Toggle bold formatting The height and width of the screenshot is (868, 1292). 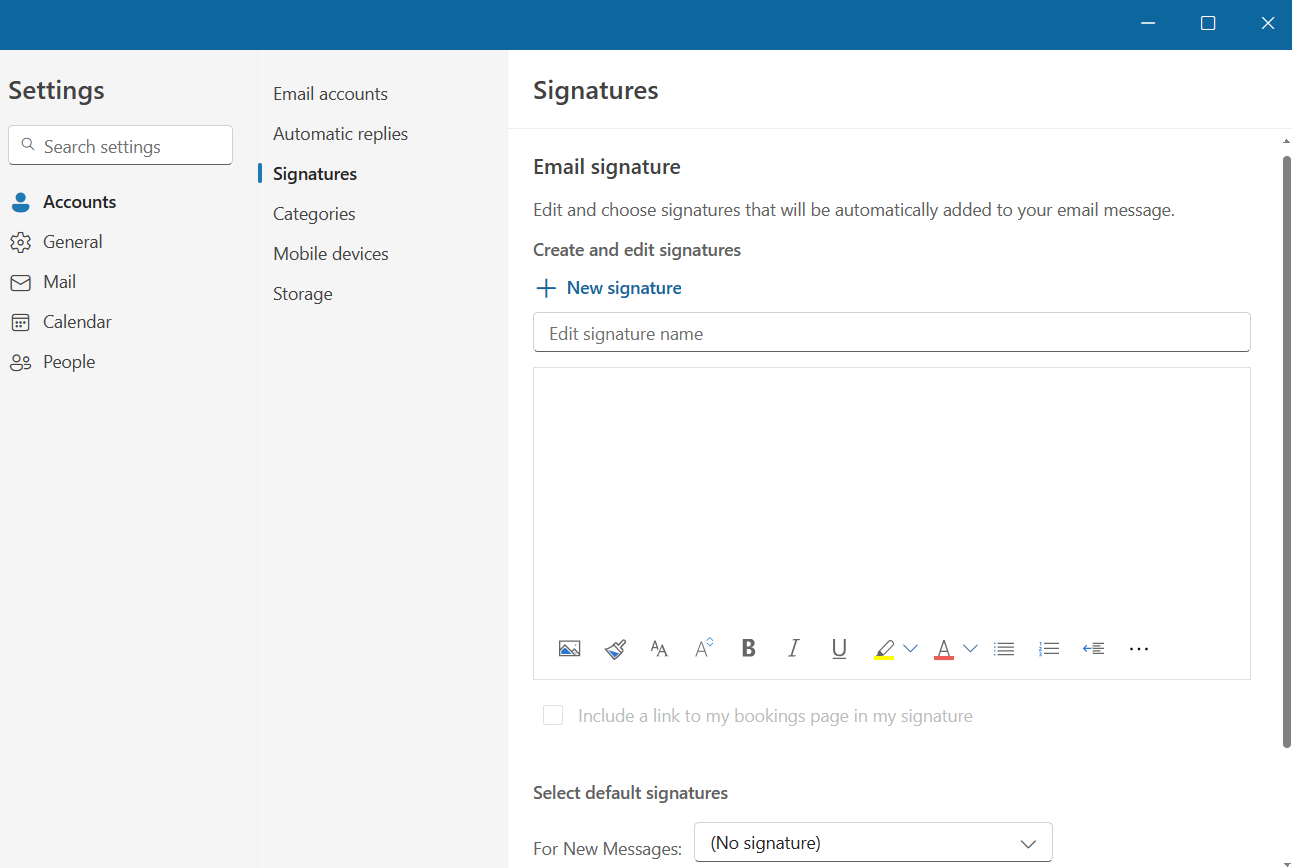pos(748,649)
